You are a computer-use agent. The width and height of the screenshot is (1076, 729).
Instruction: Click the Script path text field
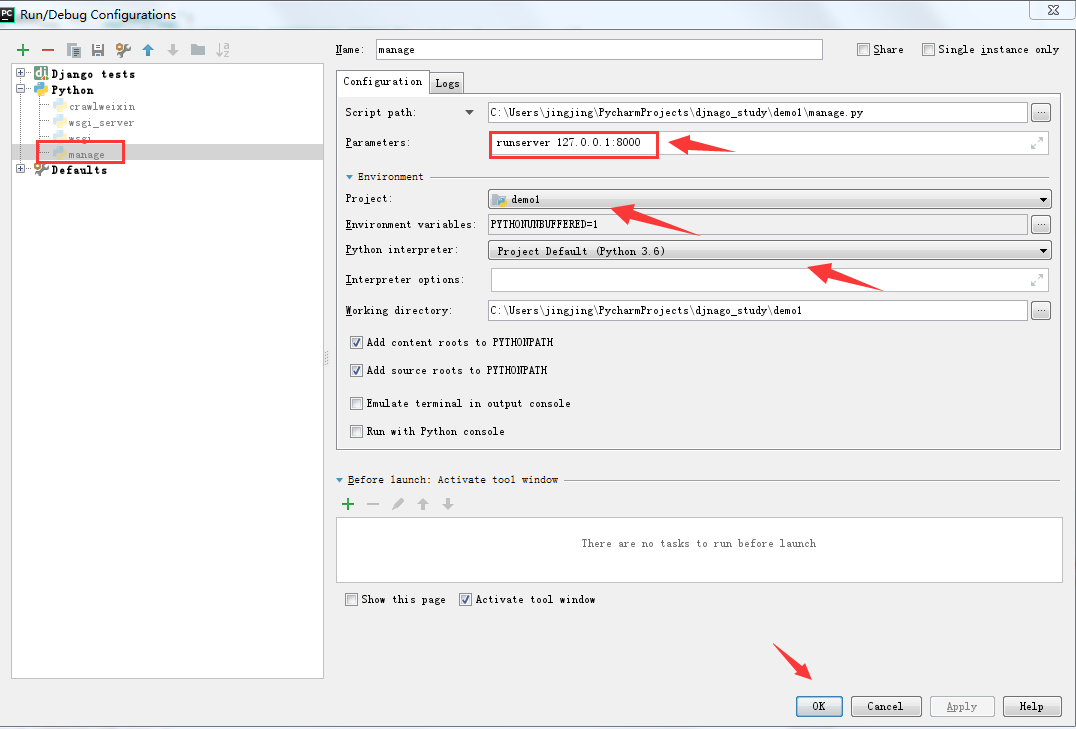pyautogui.click(x=758, y=113)
